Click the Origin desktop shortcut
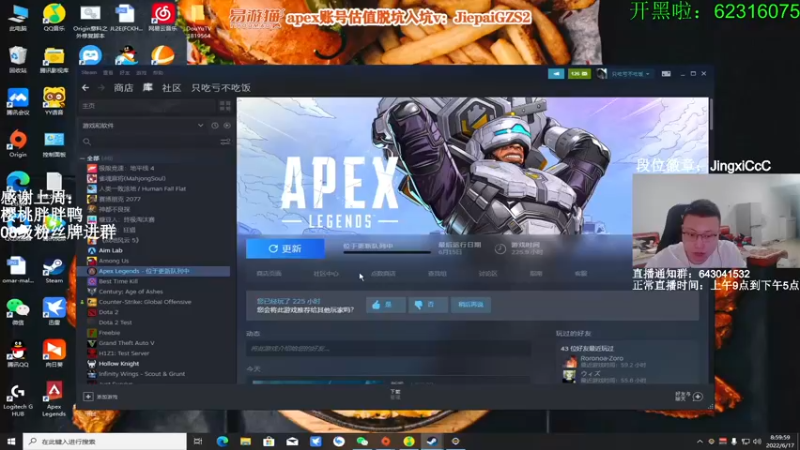The width and height of the screenshot is (800, 450). (x=18, y=143)
